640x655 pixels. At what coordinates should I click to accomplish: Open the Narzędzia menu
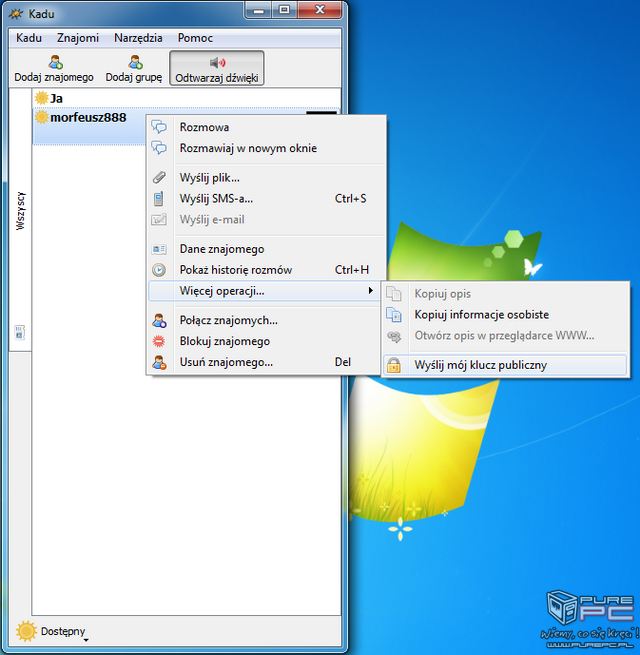138,38
